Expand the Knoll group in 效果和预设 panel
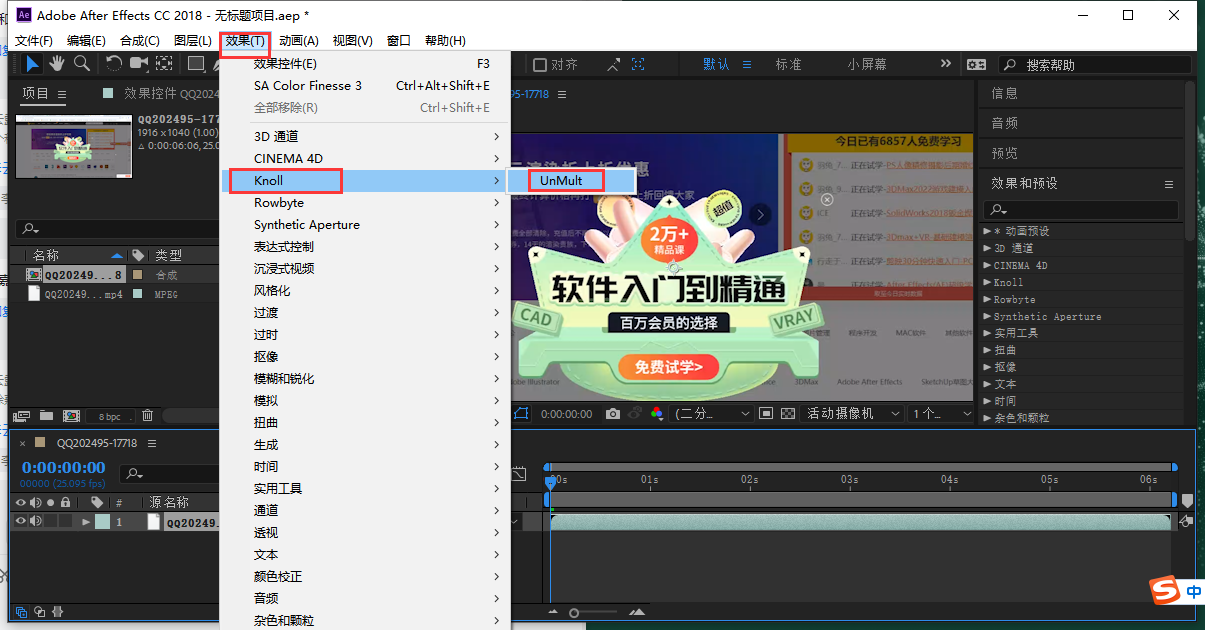The width and height of the screenshot is (1205, 630). [988, 281]
